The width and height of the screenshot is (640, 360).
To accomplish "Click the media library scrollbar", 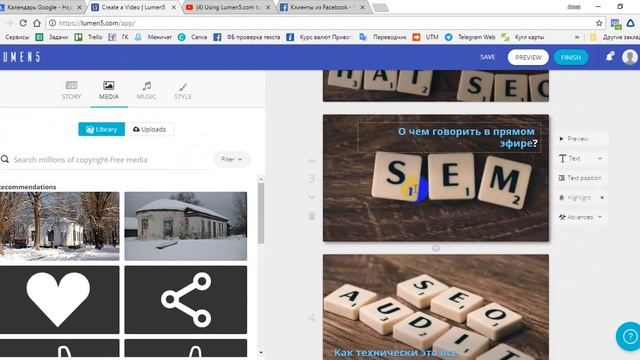I will (261, 212).
